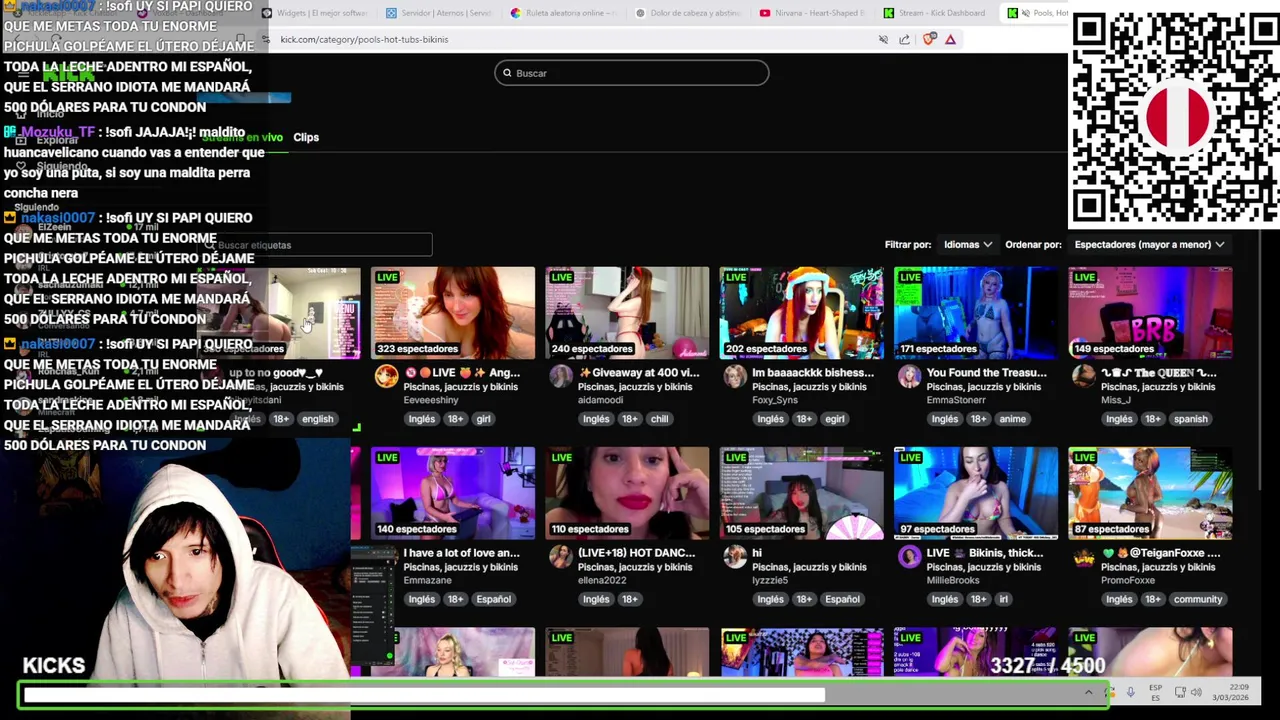Open aidamoodi's channel avatar
This screenshot has width=1280, height=720.
click(x=560, y=376)
